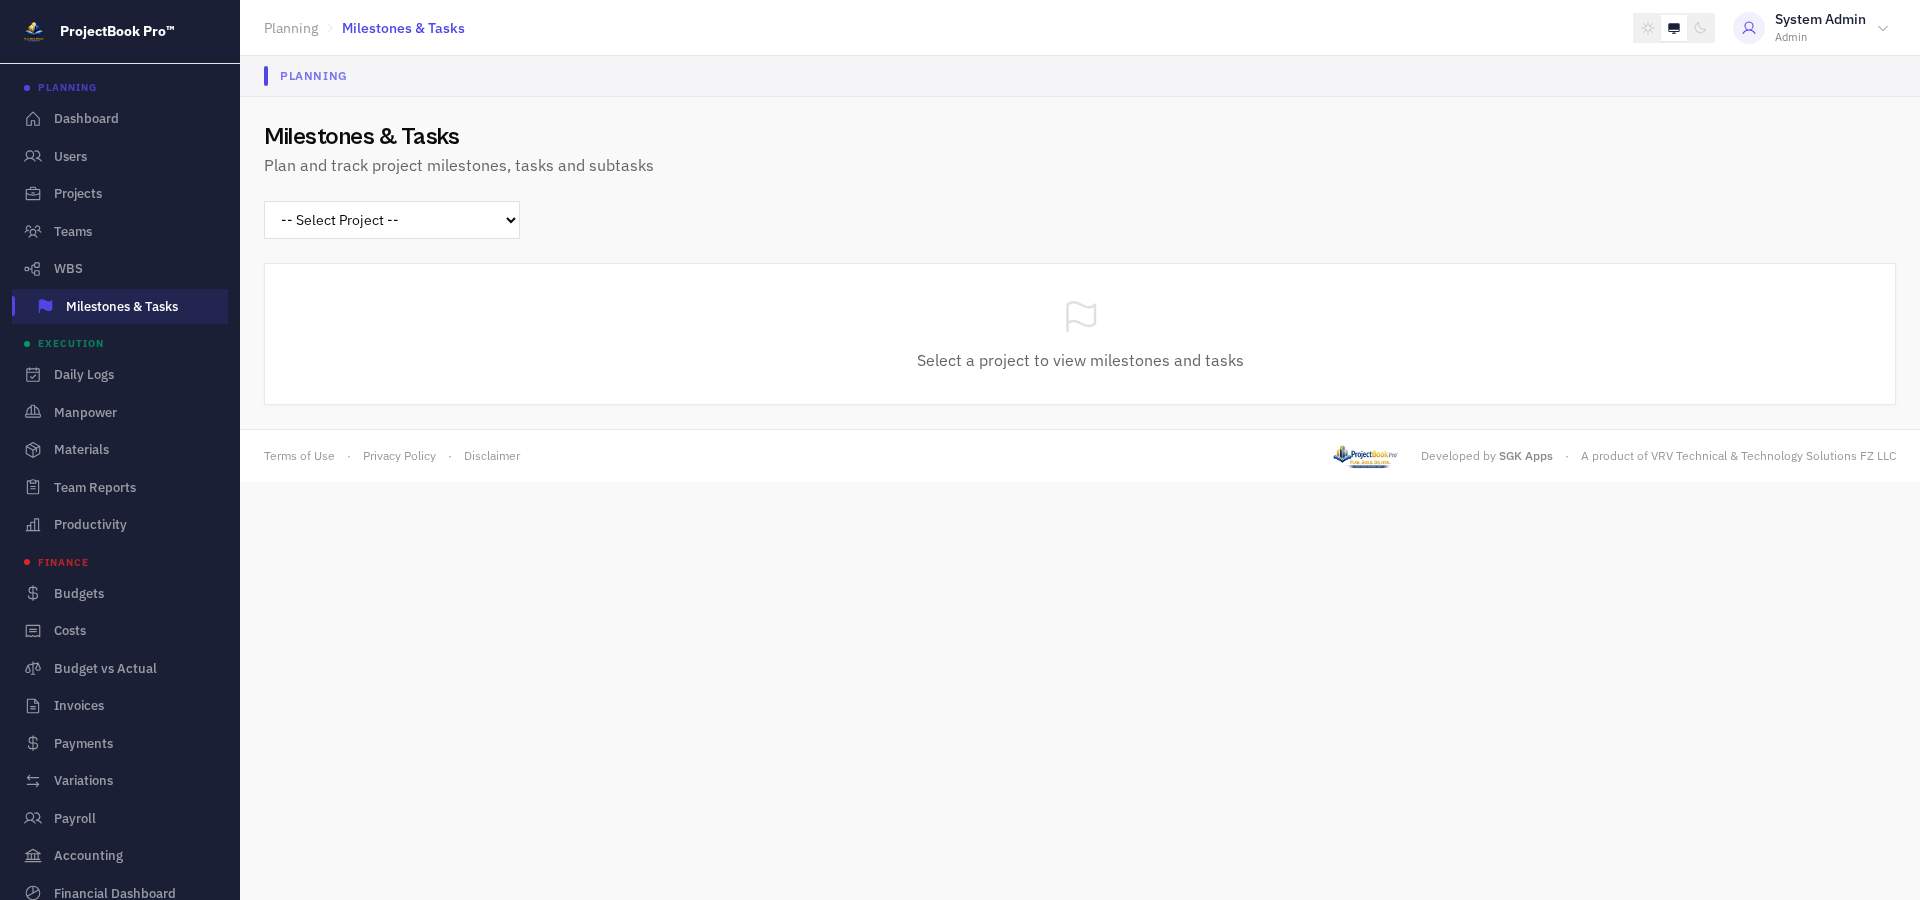Image resolution: width=1920 pixels, height=900 pixels.
Task: Click the Teams icon in sidebar
Action: click(33, 231)
